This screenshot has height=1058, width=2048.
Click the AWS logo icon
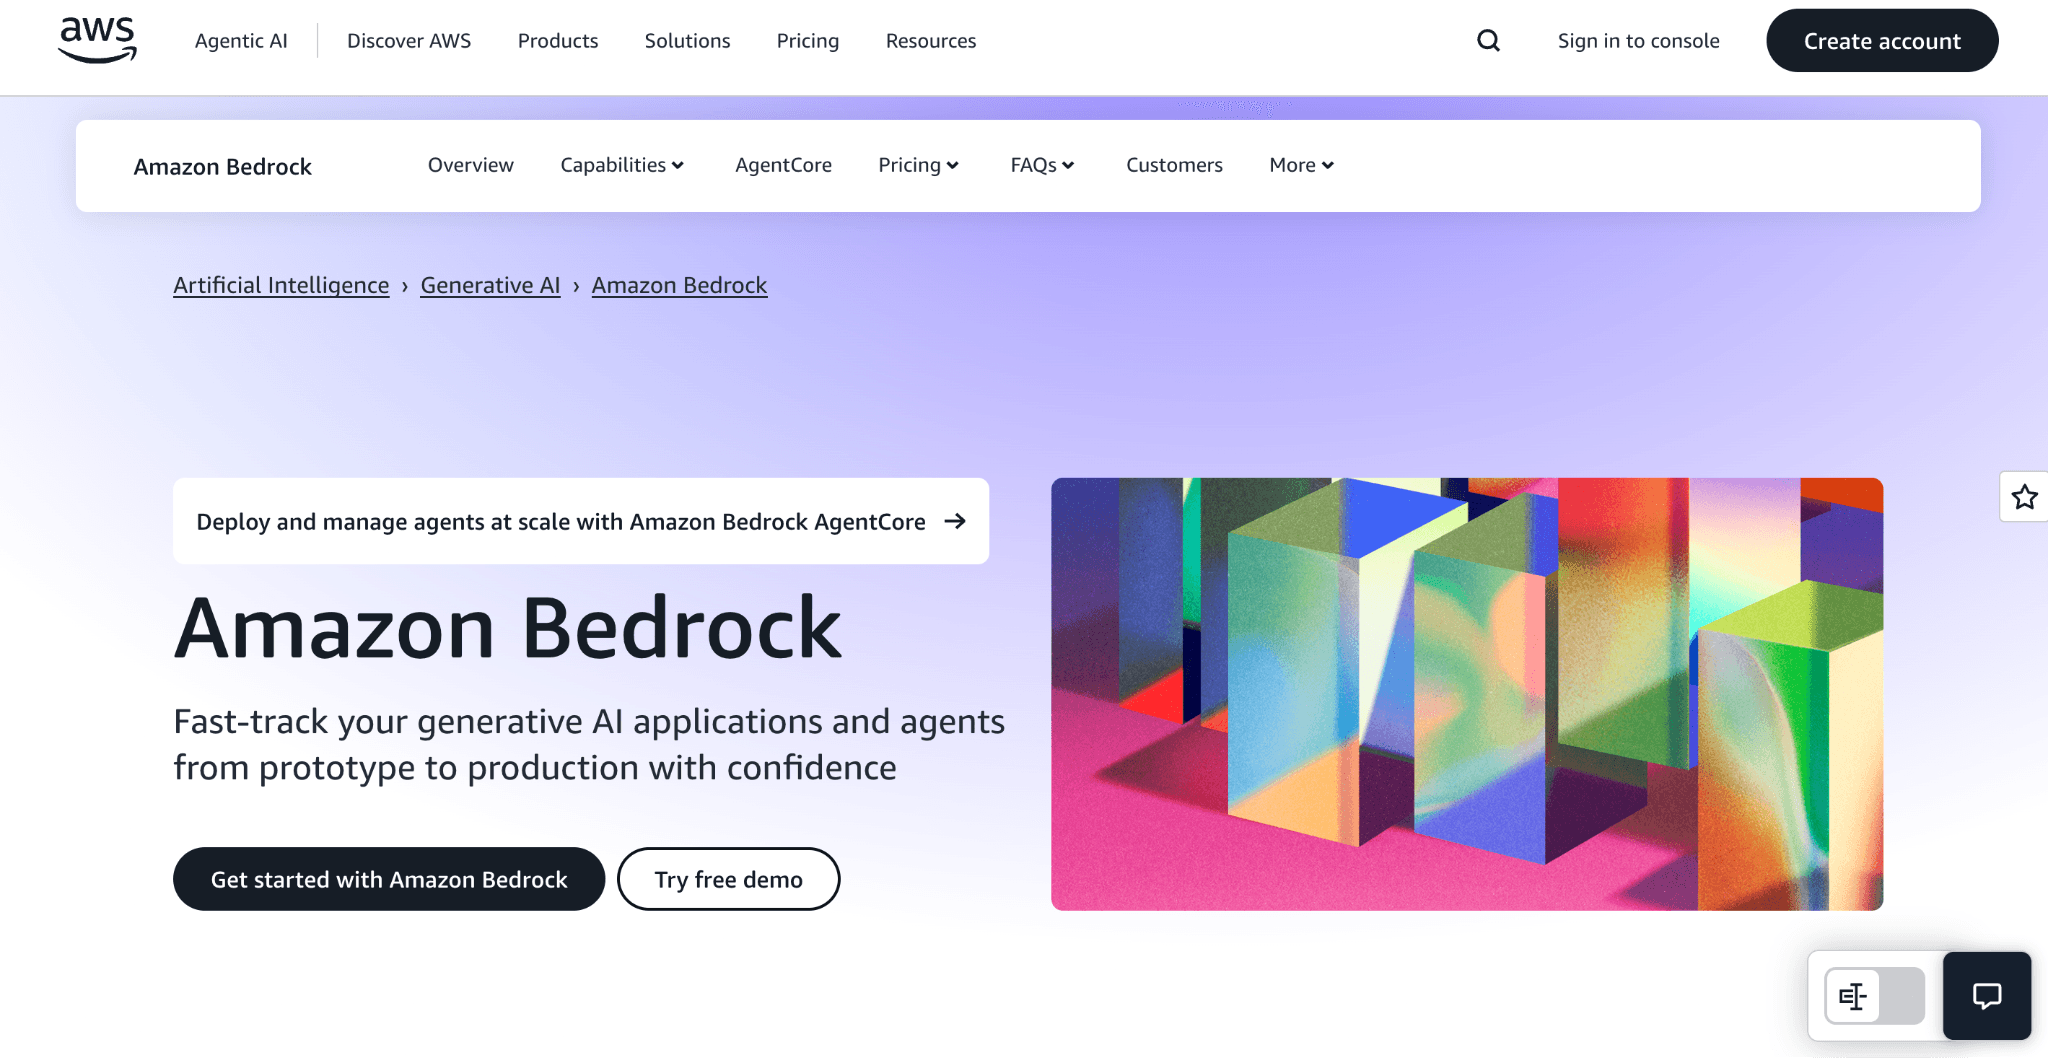[97, 40]
